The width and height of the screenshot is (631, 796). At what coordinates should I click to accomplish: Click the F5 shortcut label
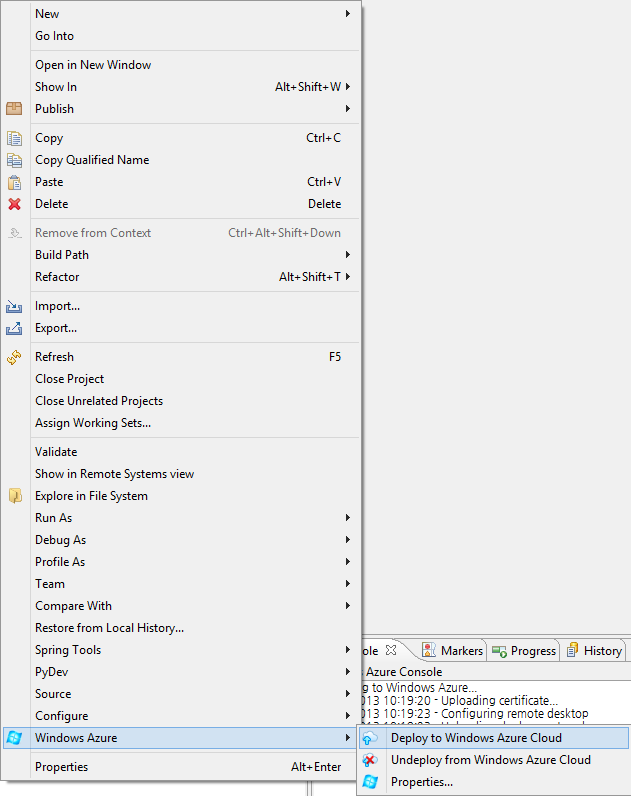[335, 357]
